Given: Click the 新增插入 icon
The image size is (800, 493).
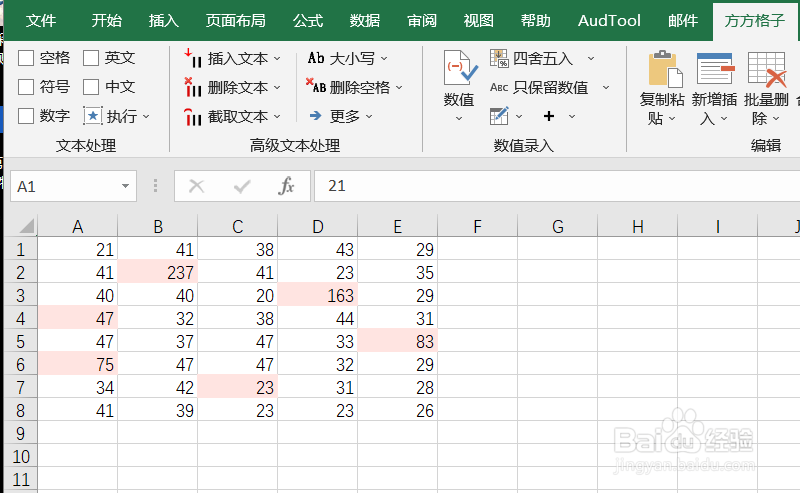Looking at the screenshot, I should point(715,68).
